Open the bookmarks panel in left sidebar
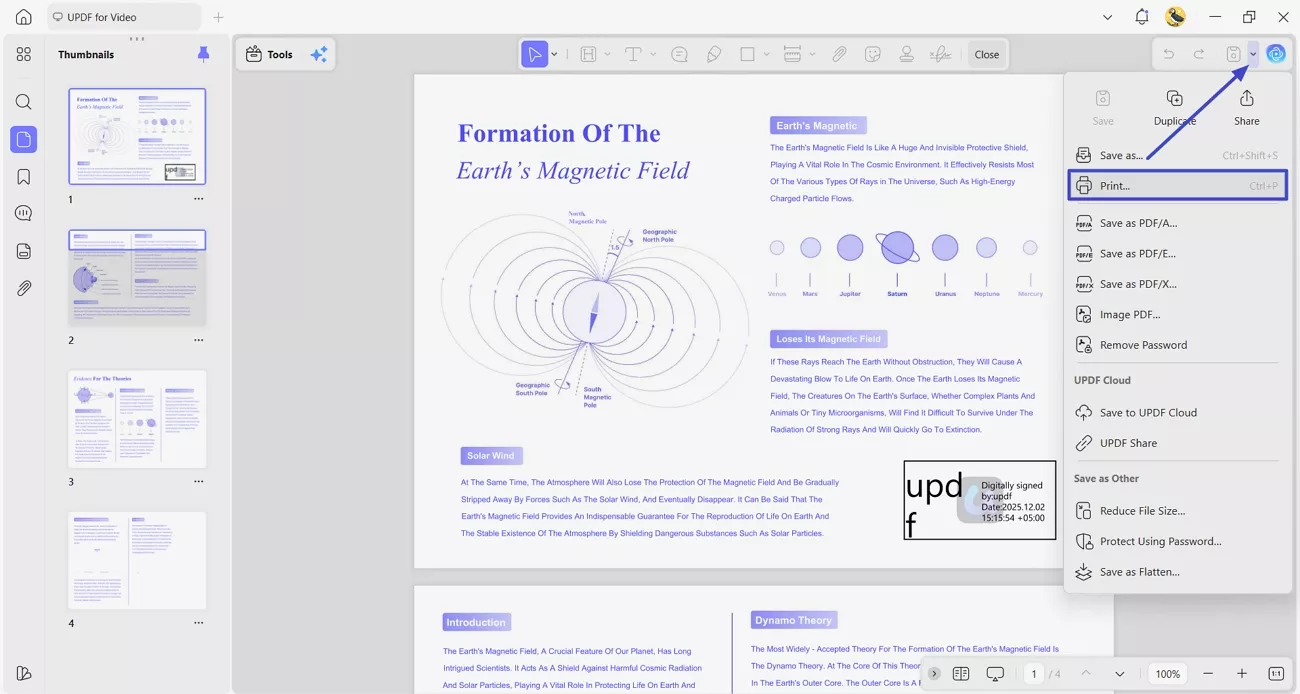 point(23,177)
